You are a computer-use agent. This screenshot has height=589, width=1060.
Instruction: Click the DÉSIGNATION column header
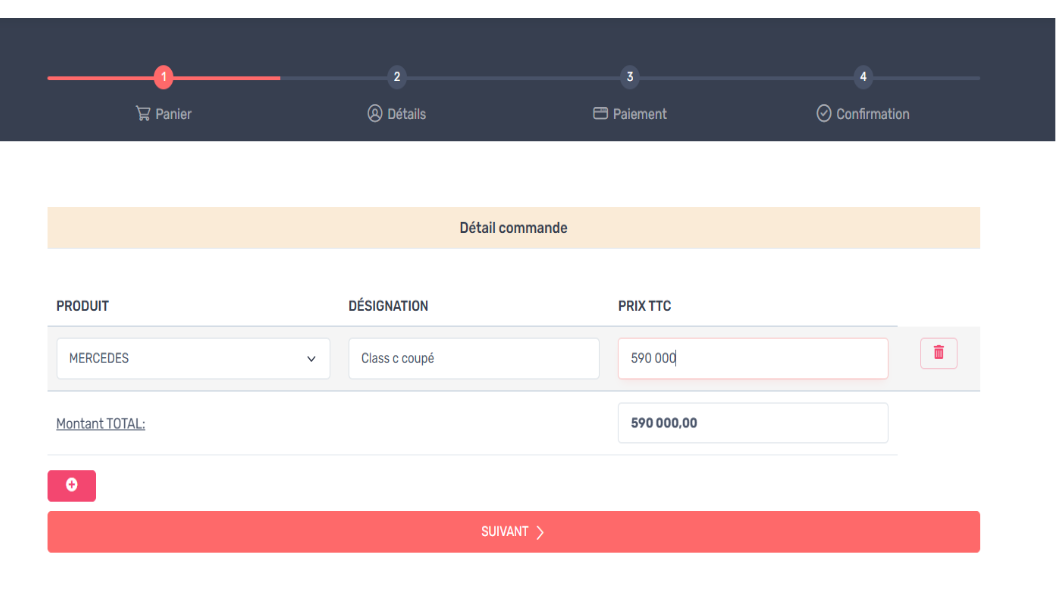click(388, 306)
